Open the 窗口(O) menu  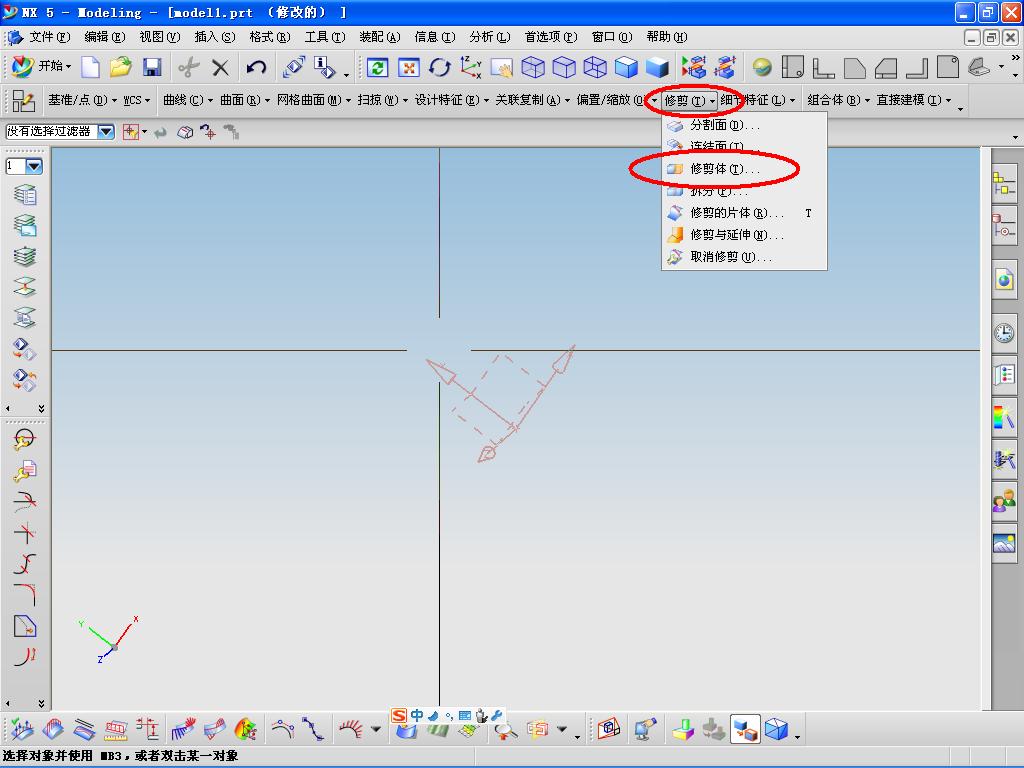pos(612,37)
